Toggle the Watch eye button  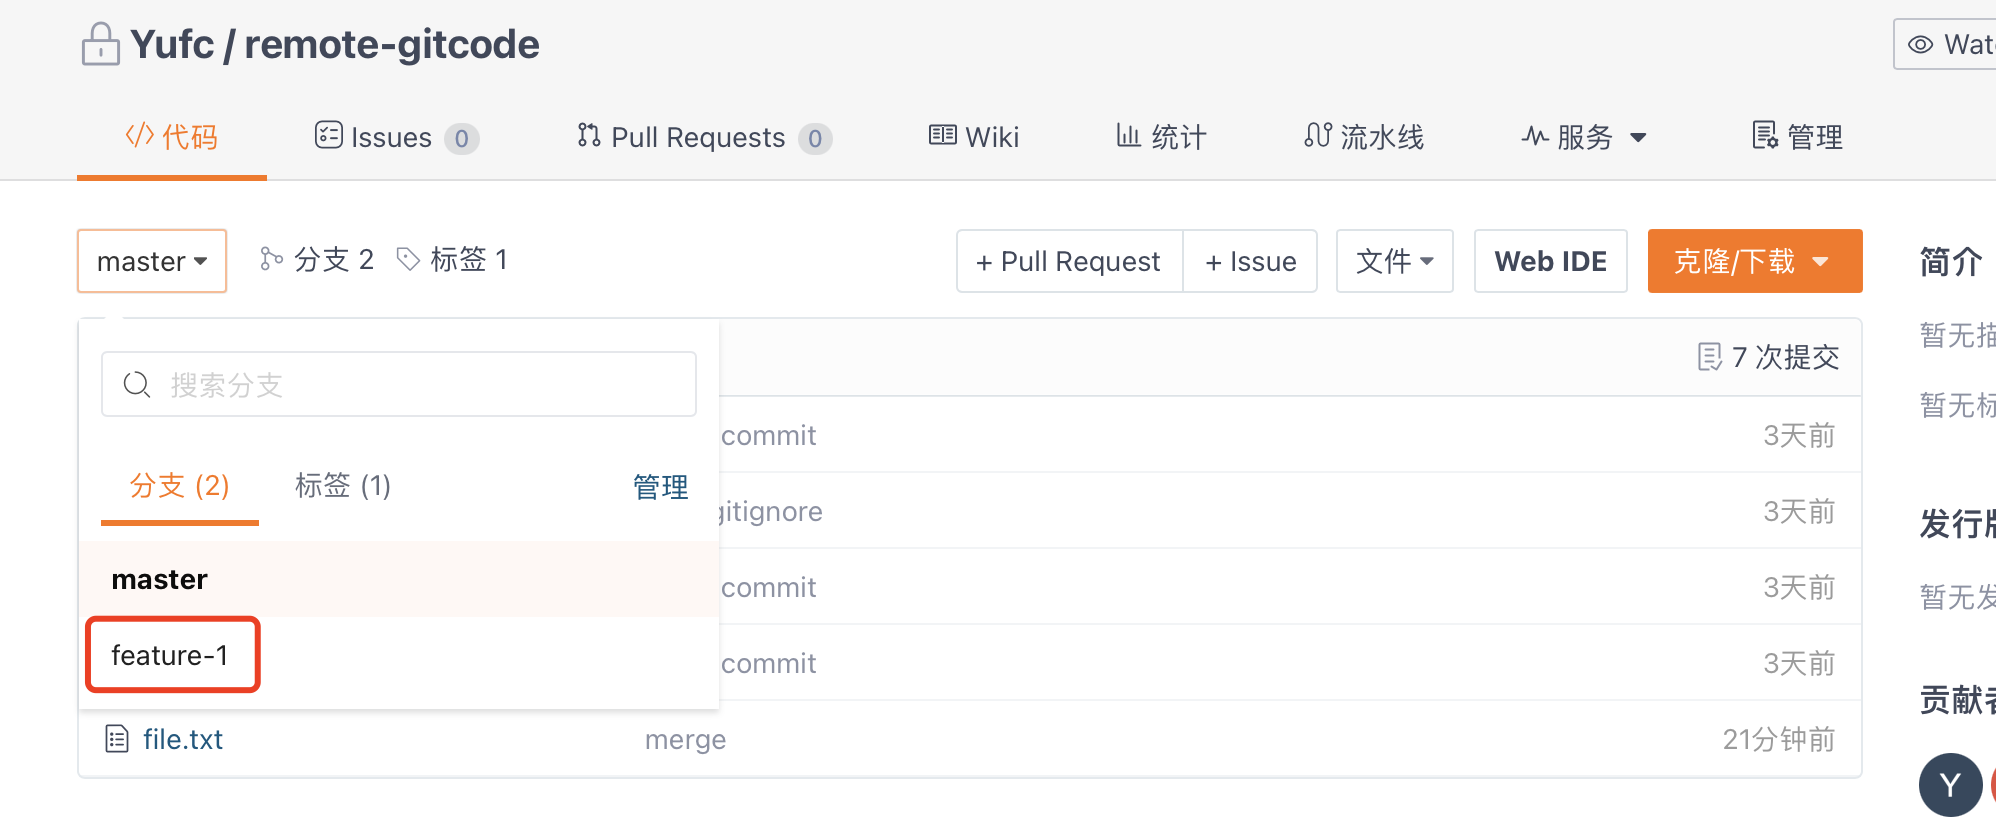(1945, 45)
